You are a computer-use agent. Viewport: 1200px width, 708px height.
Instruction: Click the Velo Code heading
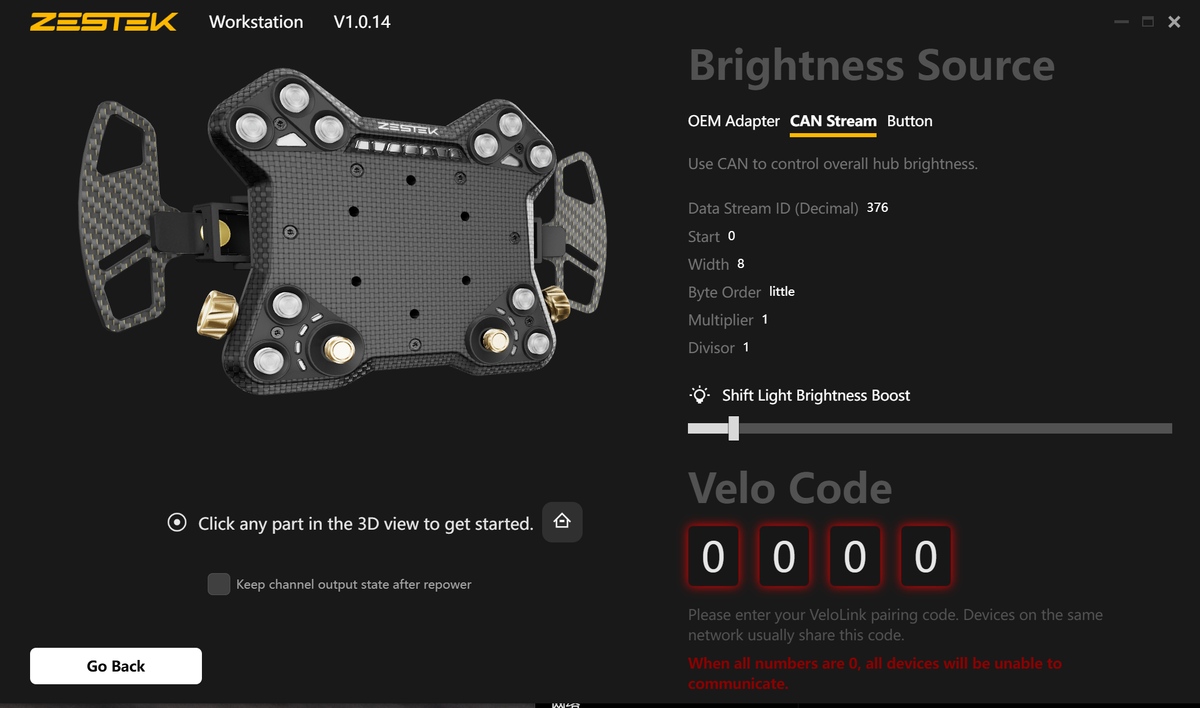790,488
